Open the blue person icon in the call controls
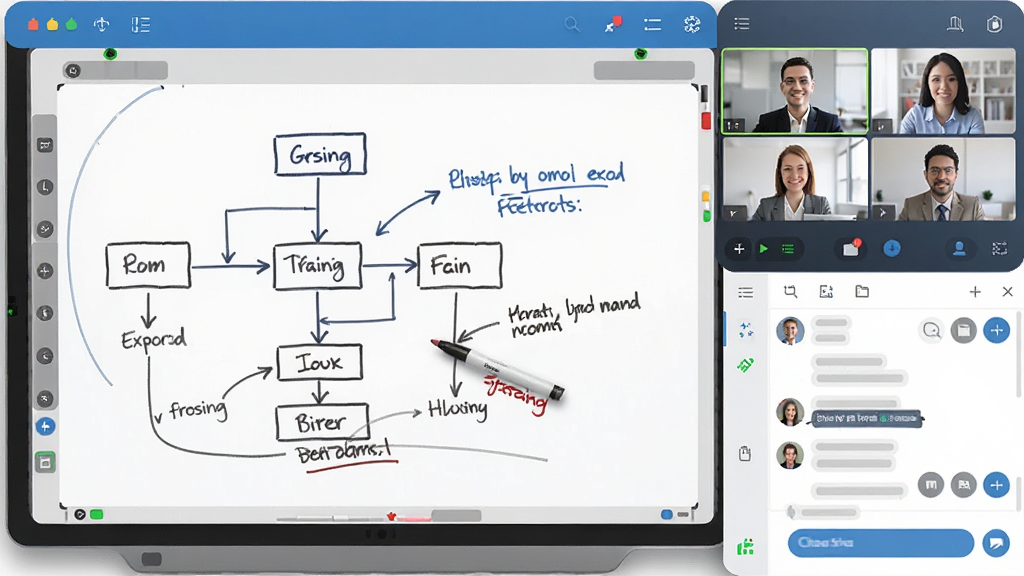This screenshot has height=576, width=1024. (x=959, y=248)
